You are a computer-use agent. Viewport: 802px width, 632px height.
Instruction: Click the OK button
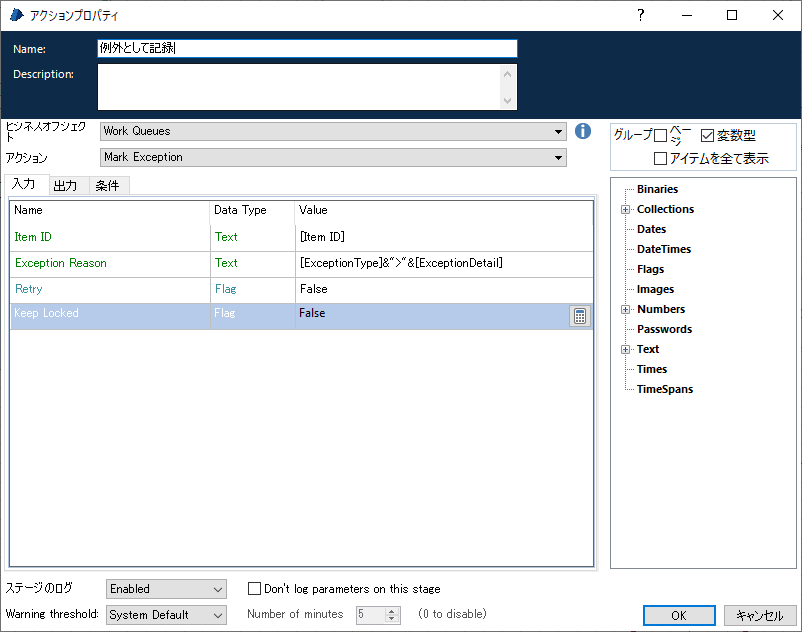679,615
